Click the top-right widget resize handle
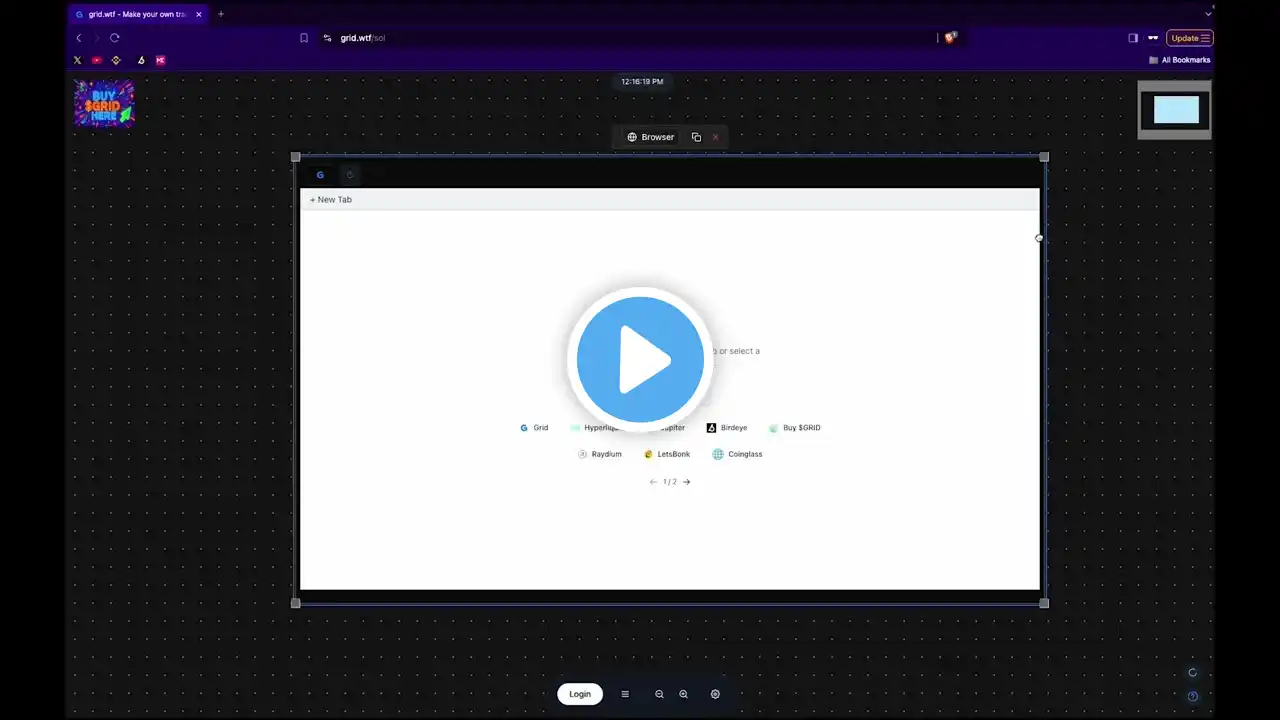Viewport: 1280px width, 720px height. coord(1044,157)
